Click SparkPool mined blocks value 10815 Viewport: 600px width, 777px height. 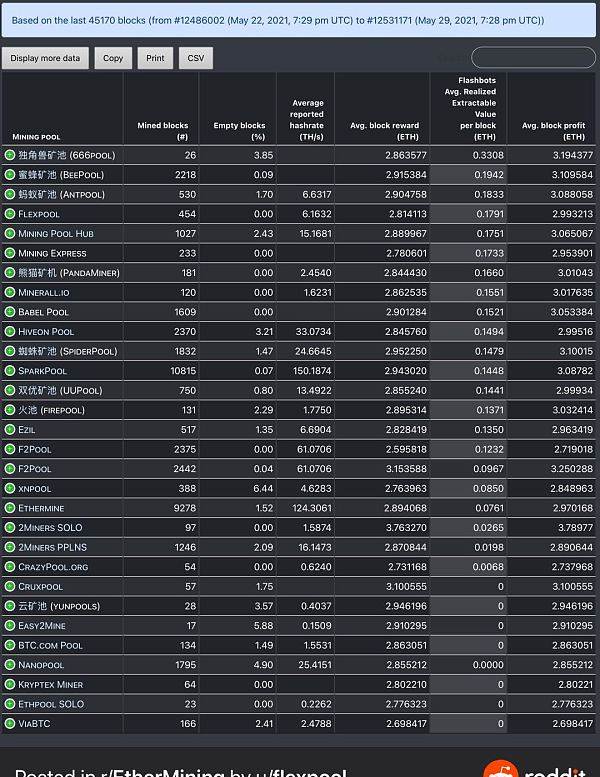tap(183, 371)
